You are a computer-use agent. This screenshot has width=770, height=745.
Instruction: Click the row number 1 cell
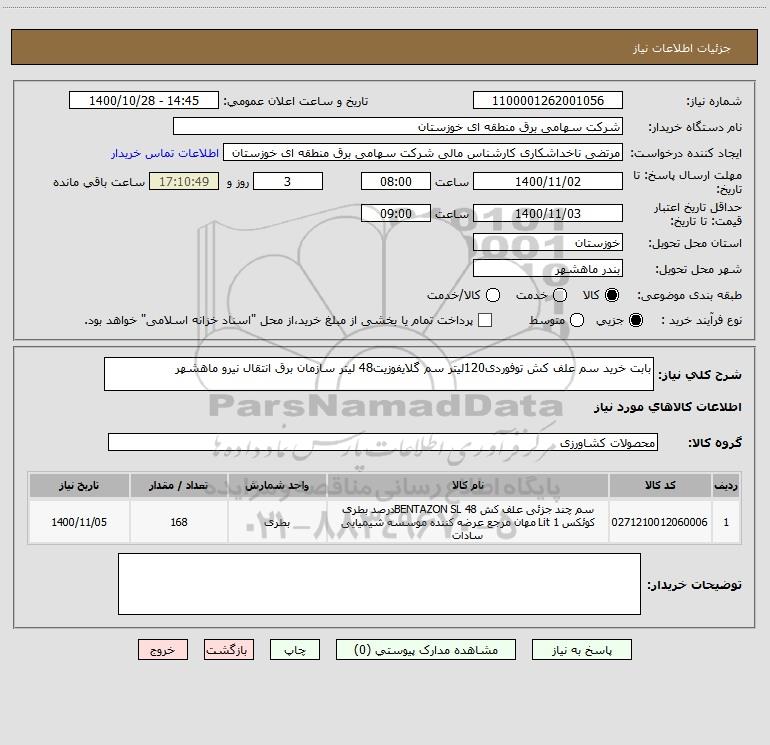pyautogui.click(x=726, y=522)
